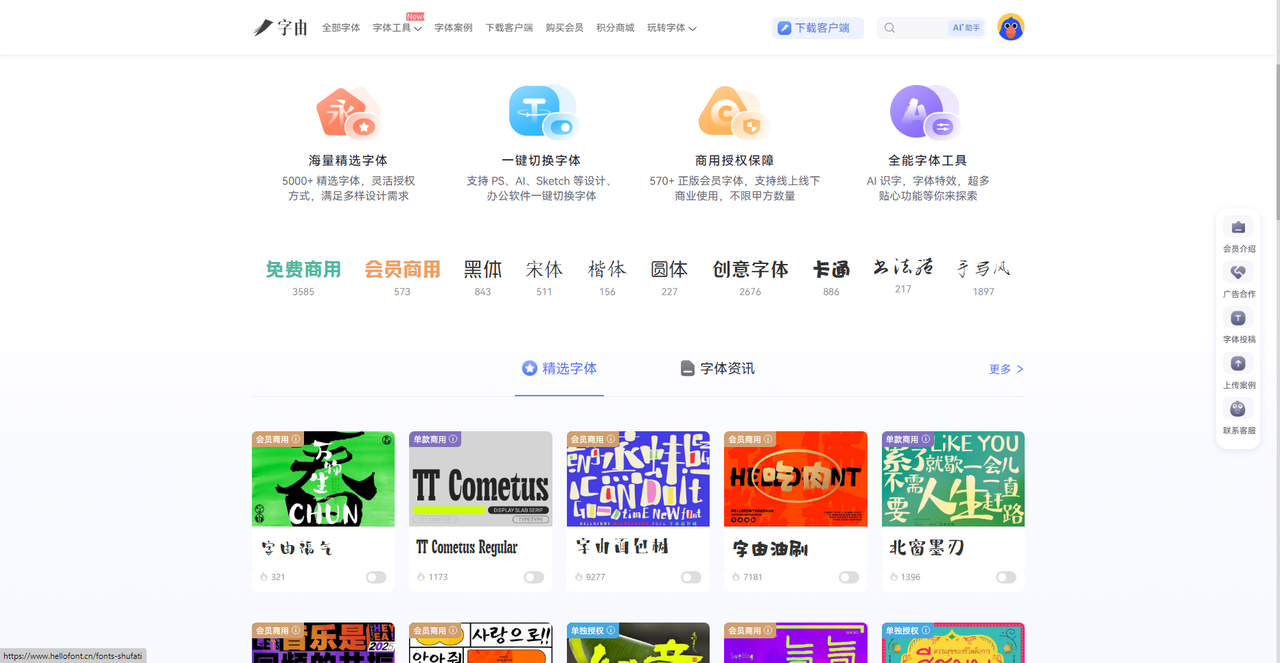Open the 上传案例 upload icon

pos(1238,364)
